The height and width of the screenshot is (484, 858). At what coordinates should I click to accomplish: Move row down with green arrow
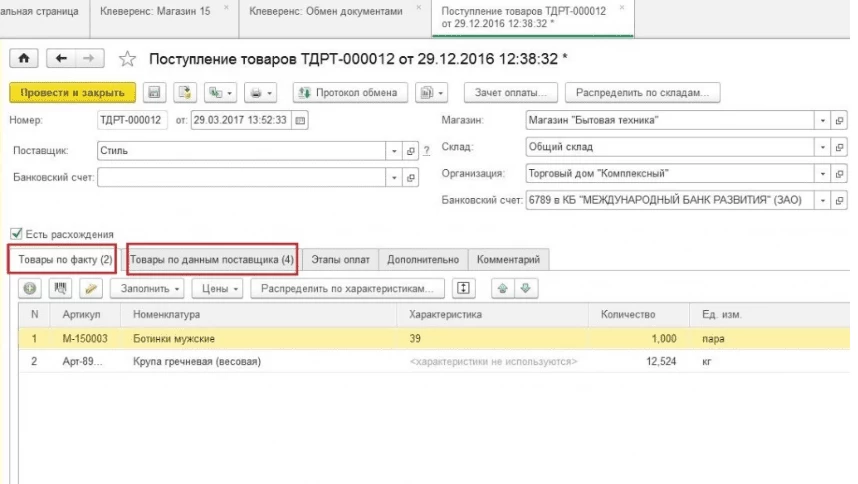point(524,288)
